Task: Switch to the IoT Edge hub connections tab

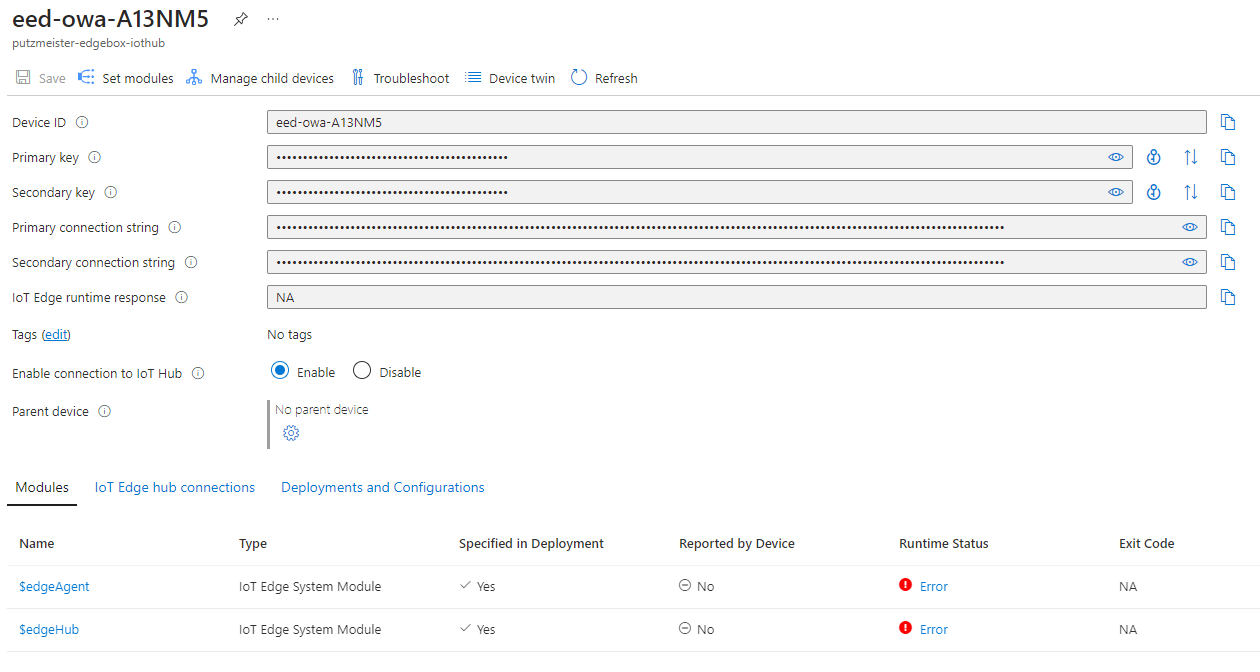Action: coord(175,487)
